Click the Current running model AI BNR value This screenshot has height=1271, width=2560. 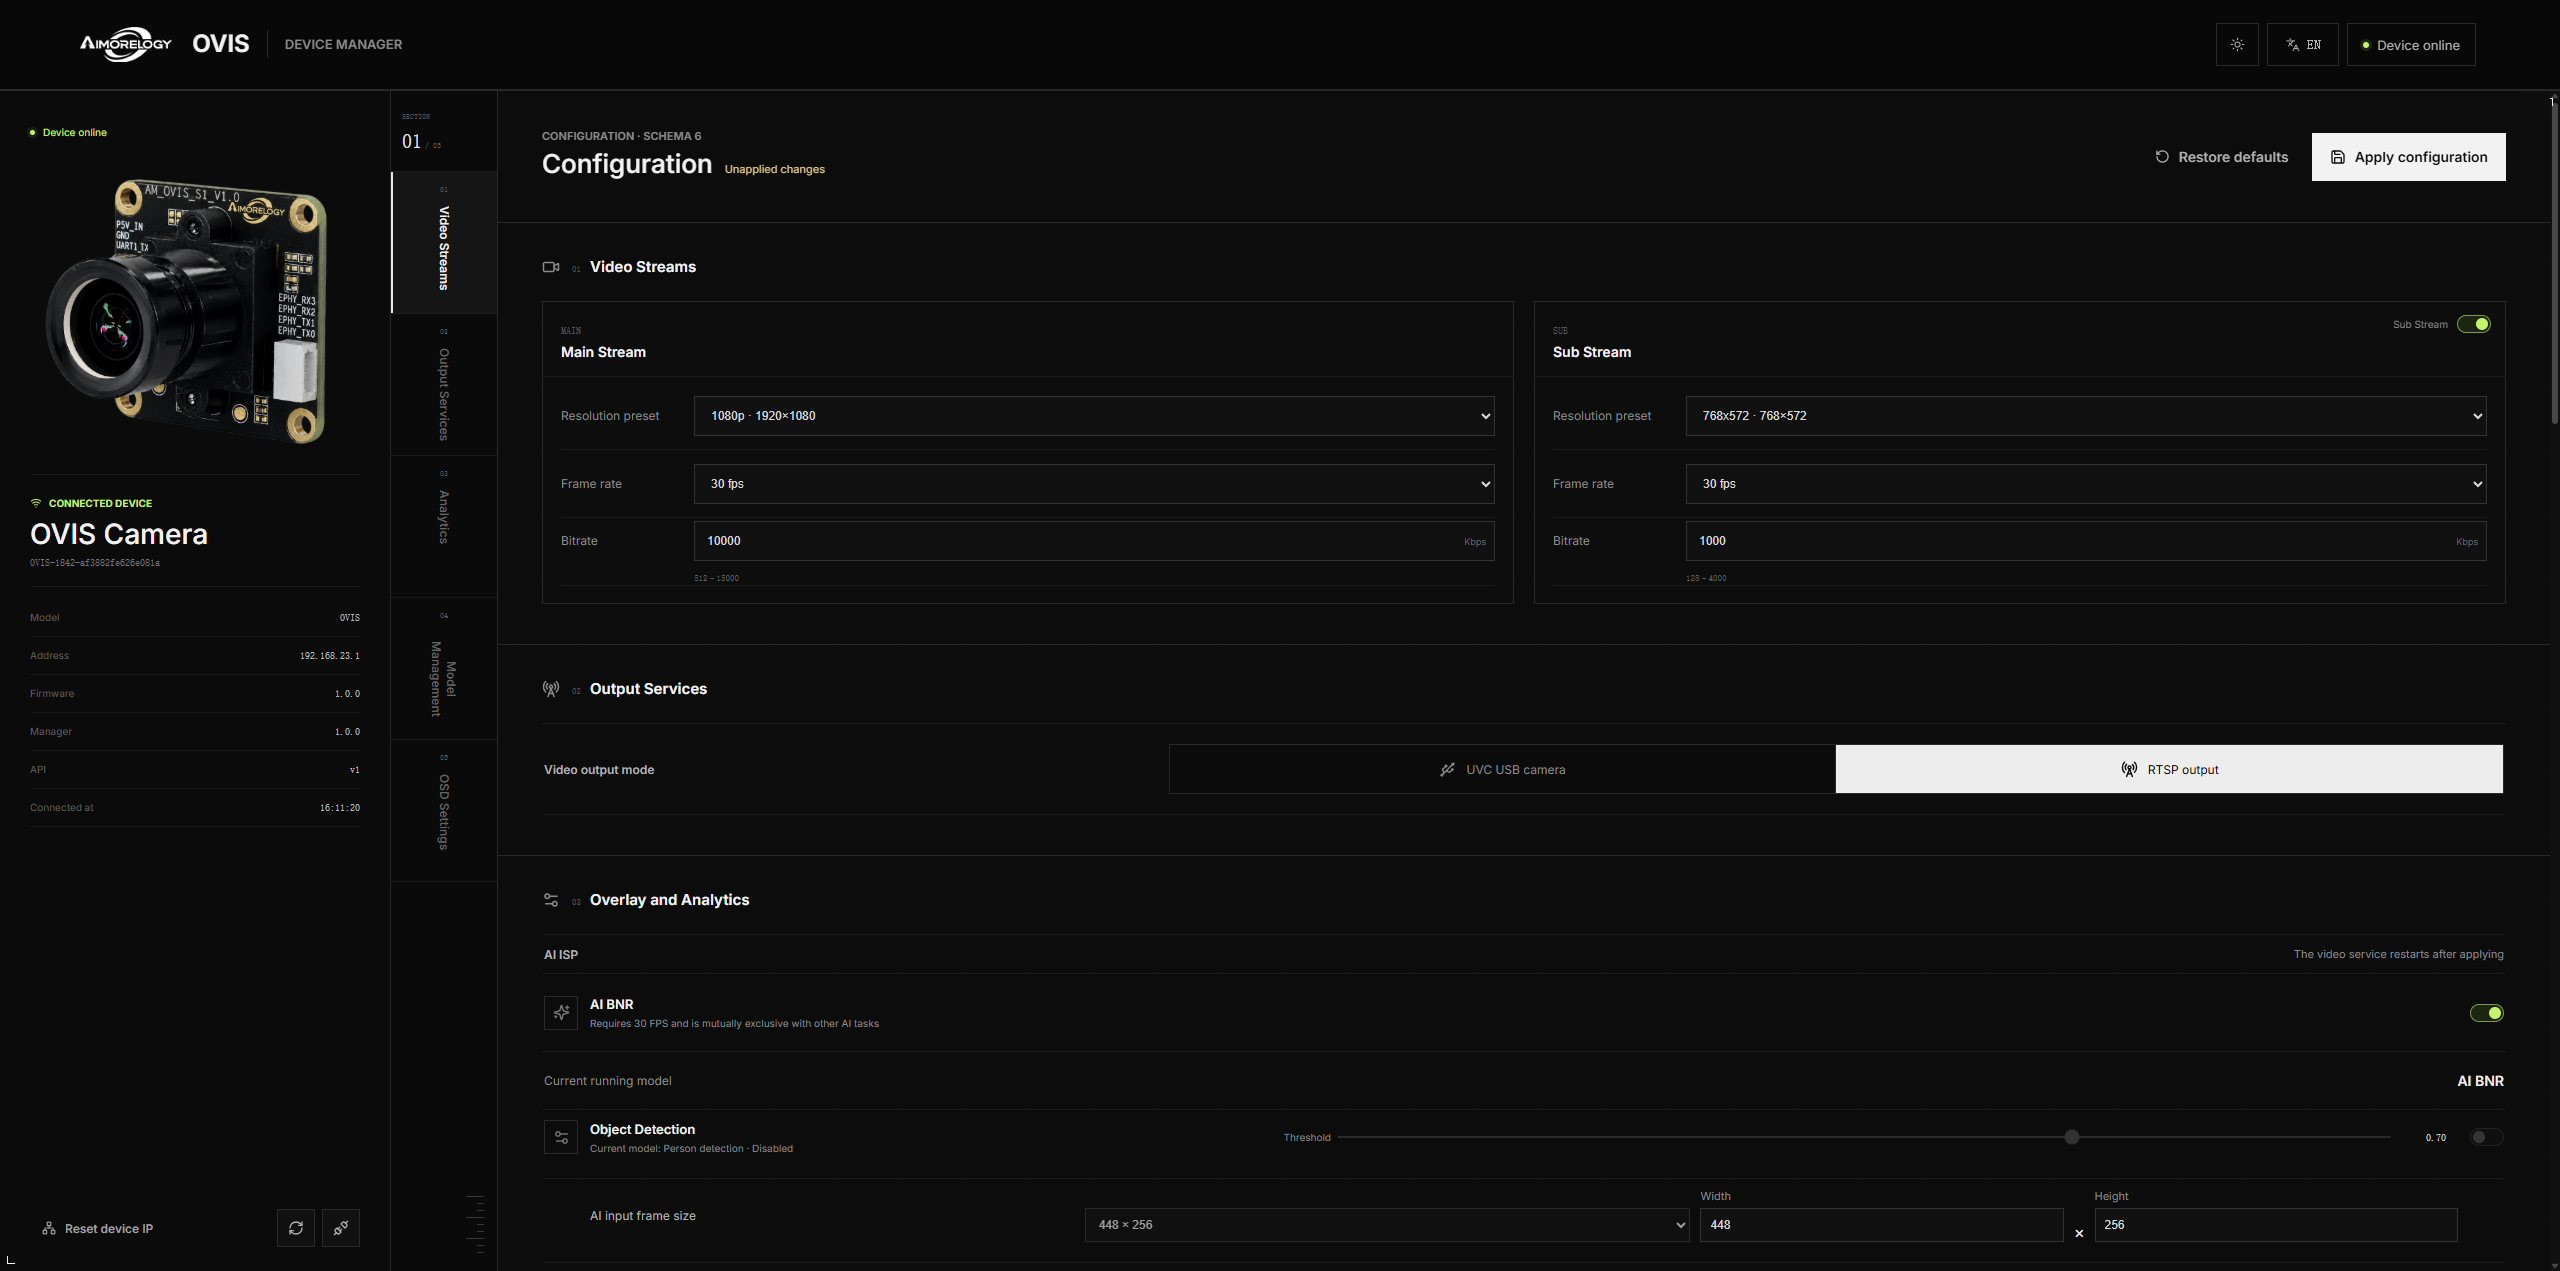(2480, 1081)
